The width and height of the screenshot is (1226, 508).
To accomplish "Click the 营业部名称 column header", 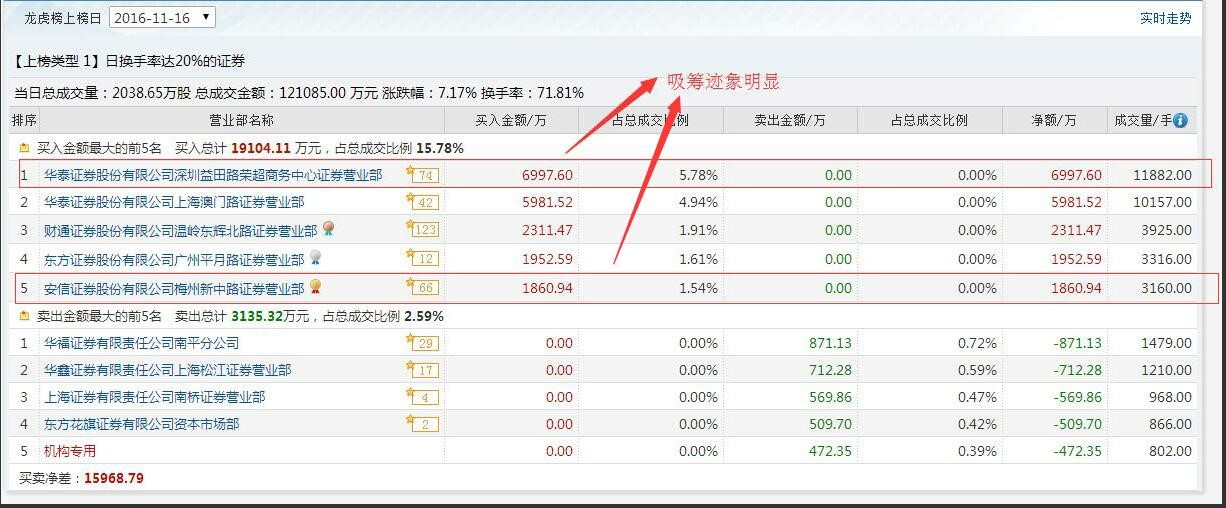I will tap(240, 121).
